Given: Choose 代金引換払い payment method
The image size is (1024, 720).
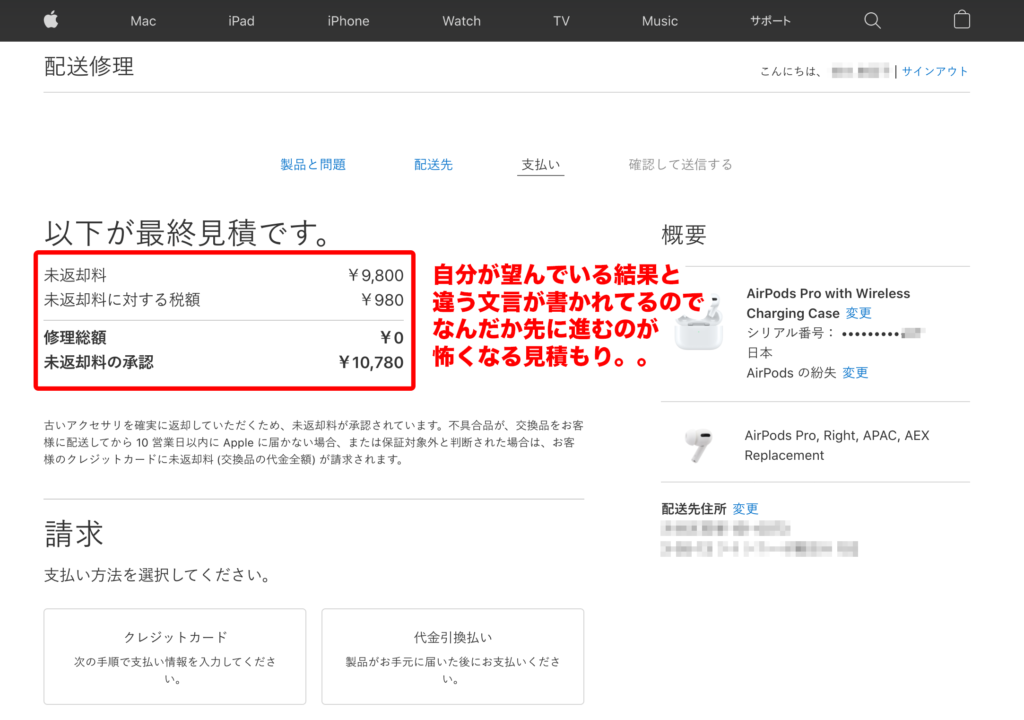Looking at the screenshot, I should (453, 657).
